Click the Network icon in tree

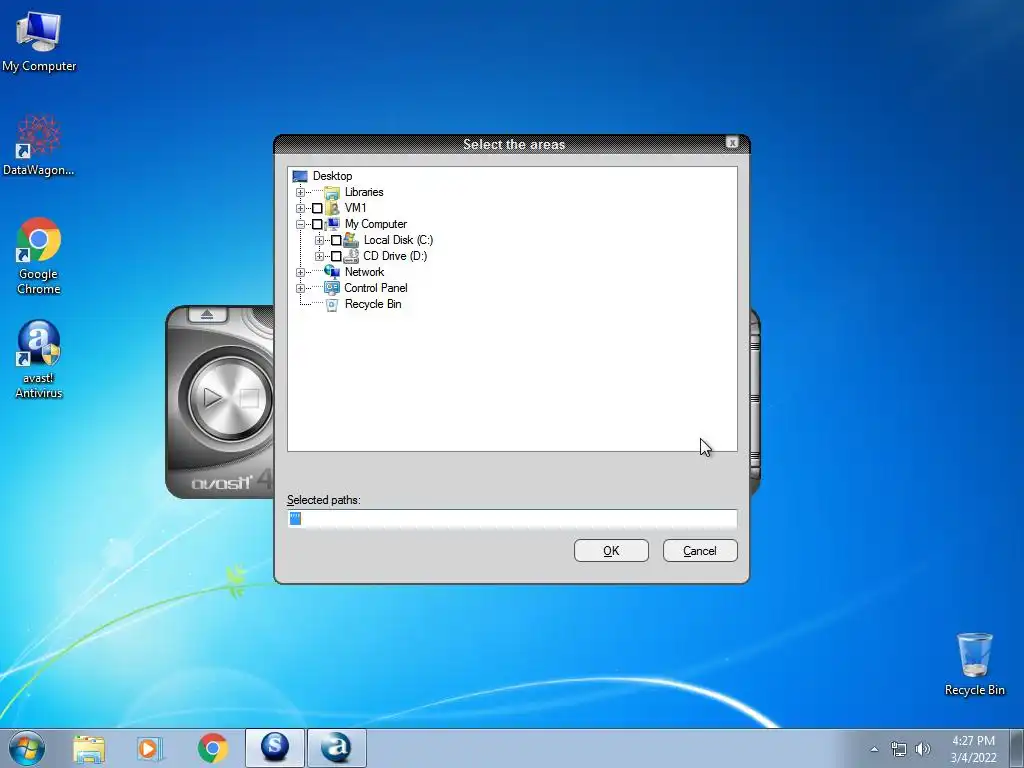tap(332, 272)
